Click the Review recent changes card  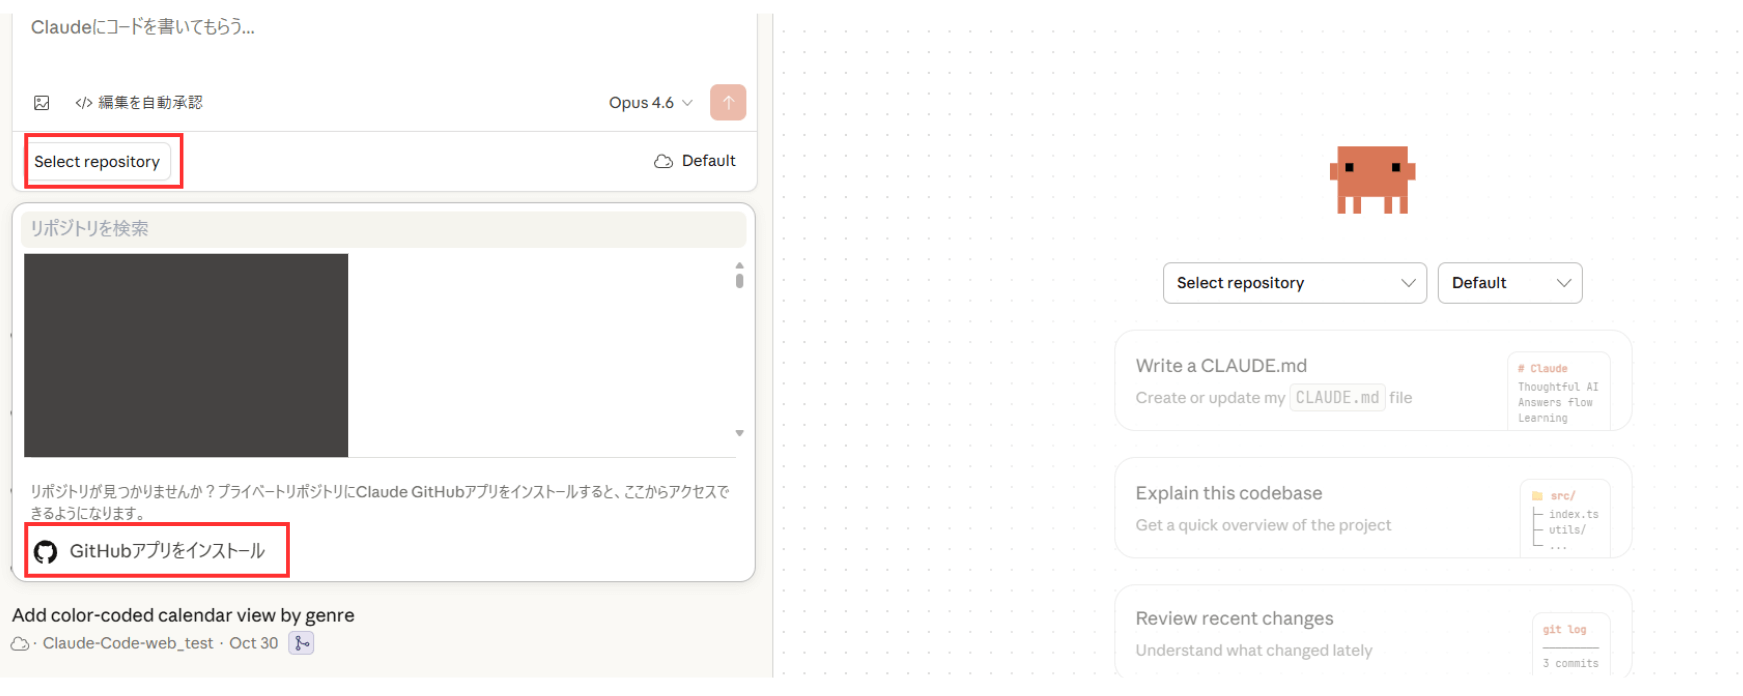pos(1372,633)
